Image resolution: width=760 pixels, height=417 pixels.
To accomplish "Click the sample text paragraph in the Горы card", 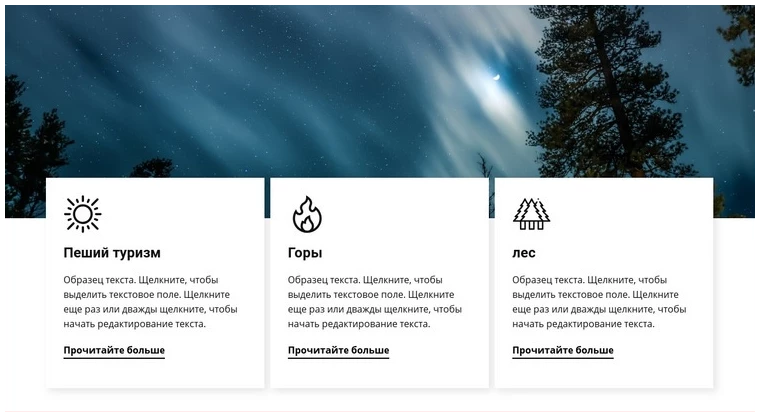I will (x=375, y=302).
